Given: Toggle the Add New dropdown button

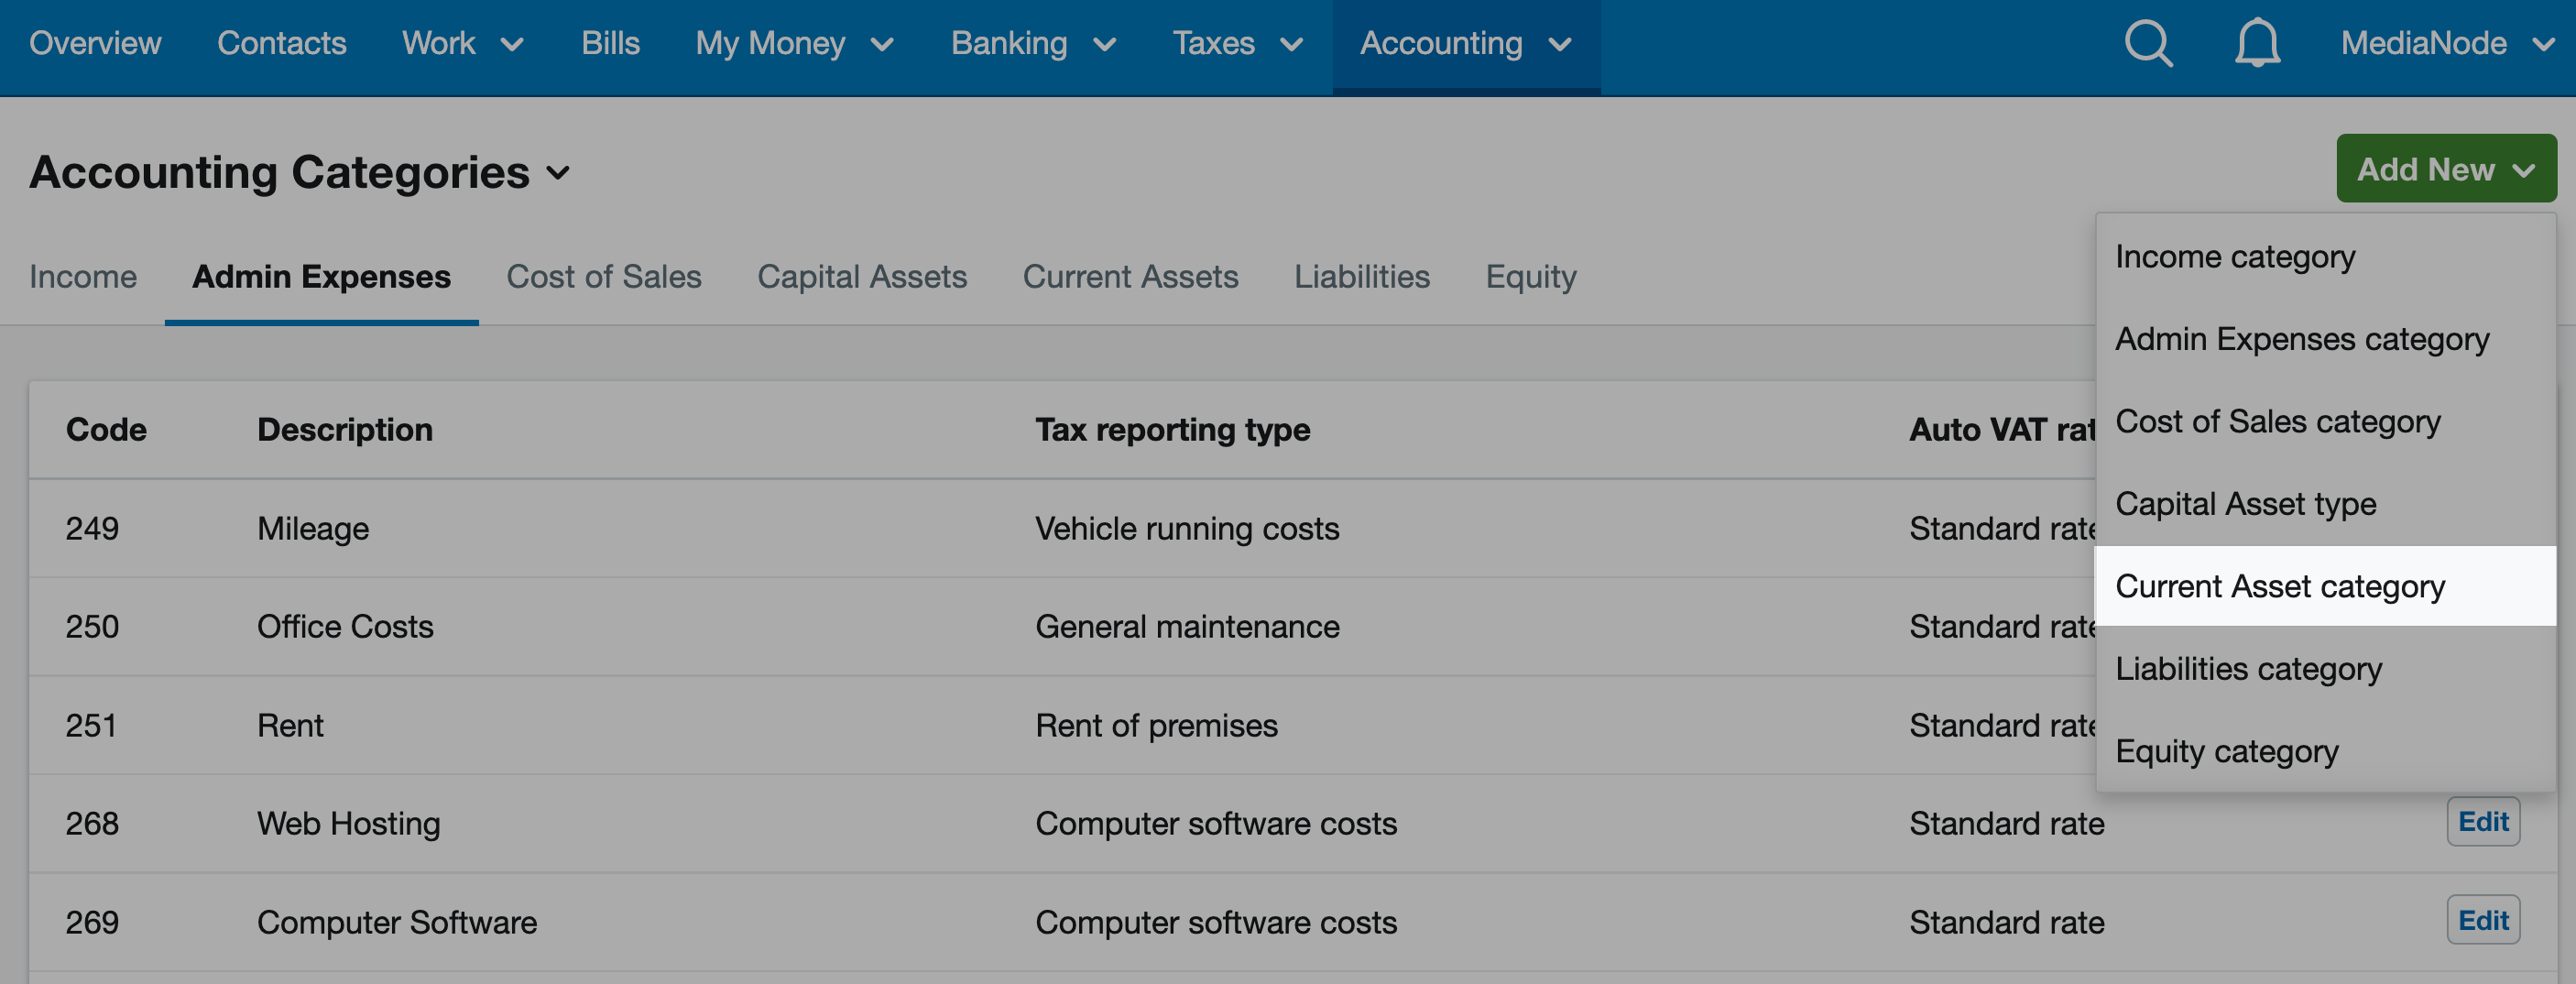Looking at the screenshot, I should coord(2446,169).
